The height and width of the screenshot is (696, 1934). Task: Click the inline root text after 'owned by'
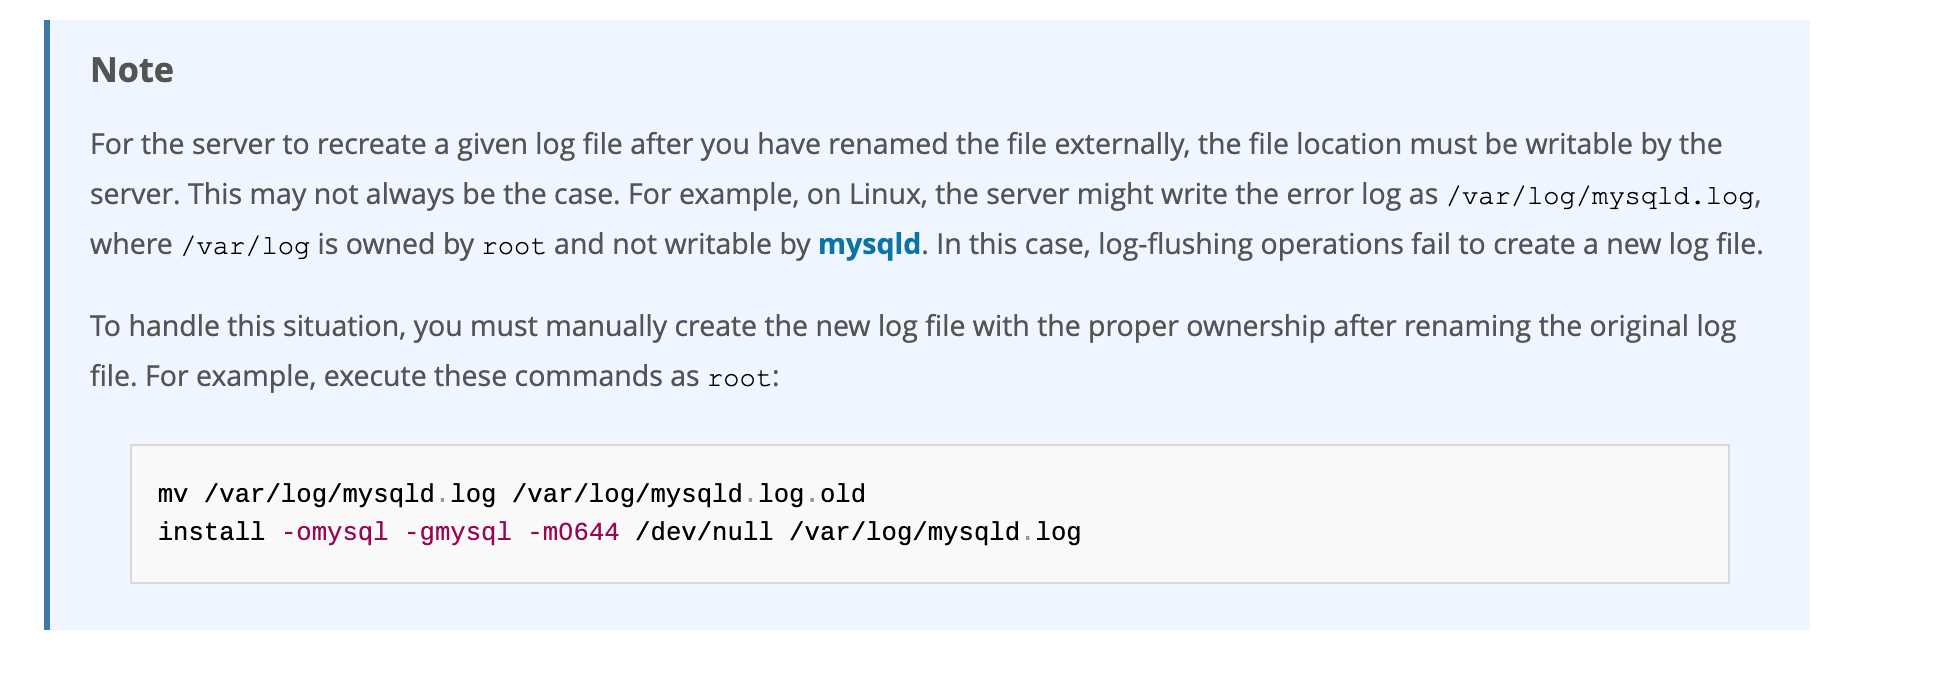[x=513, y=246]
